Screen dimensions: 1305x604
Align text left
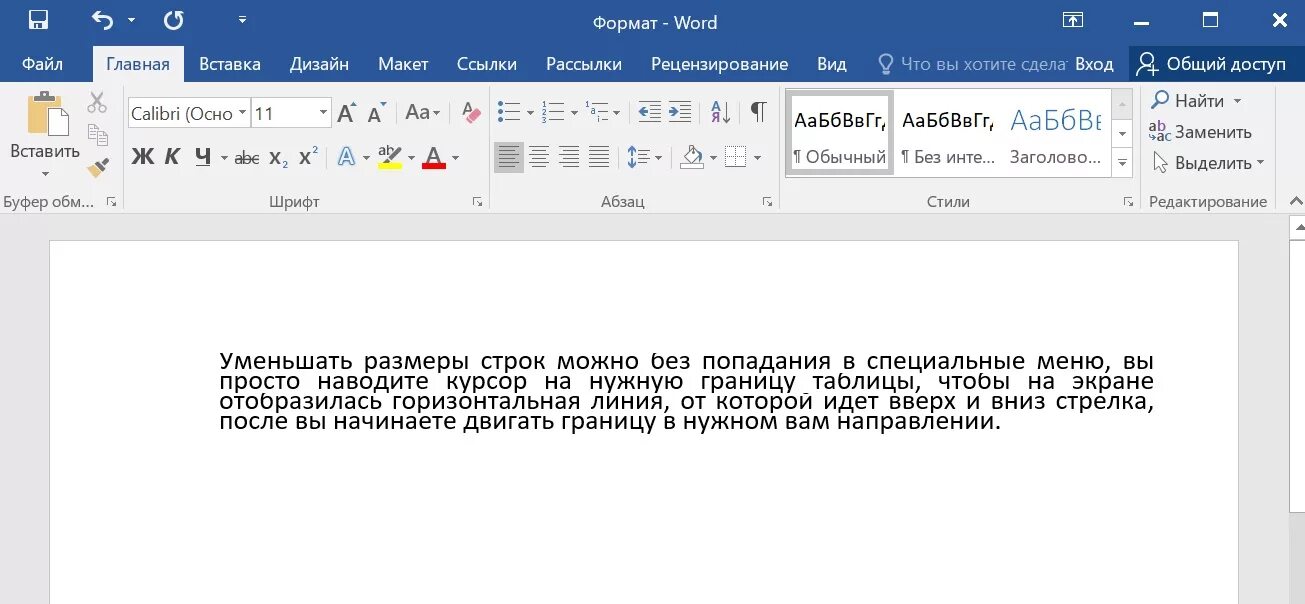coord(509,157)
